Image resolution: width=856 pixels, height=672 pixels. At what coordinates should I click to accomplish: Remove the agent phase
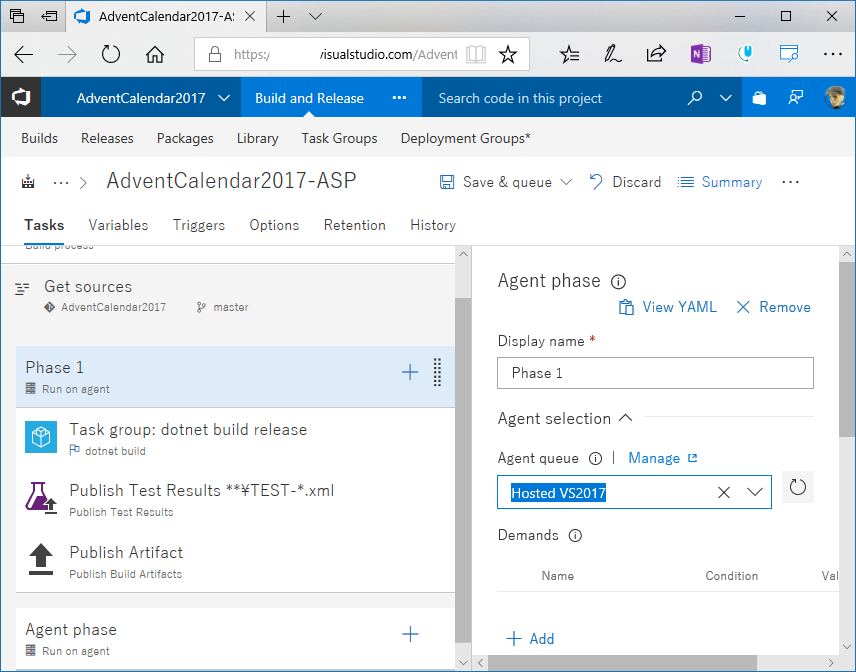[x=773, y=307]
